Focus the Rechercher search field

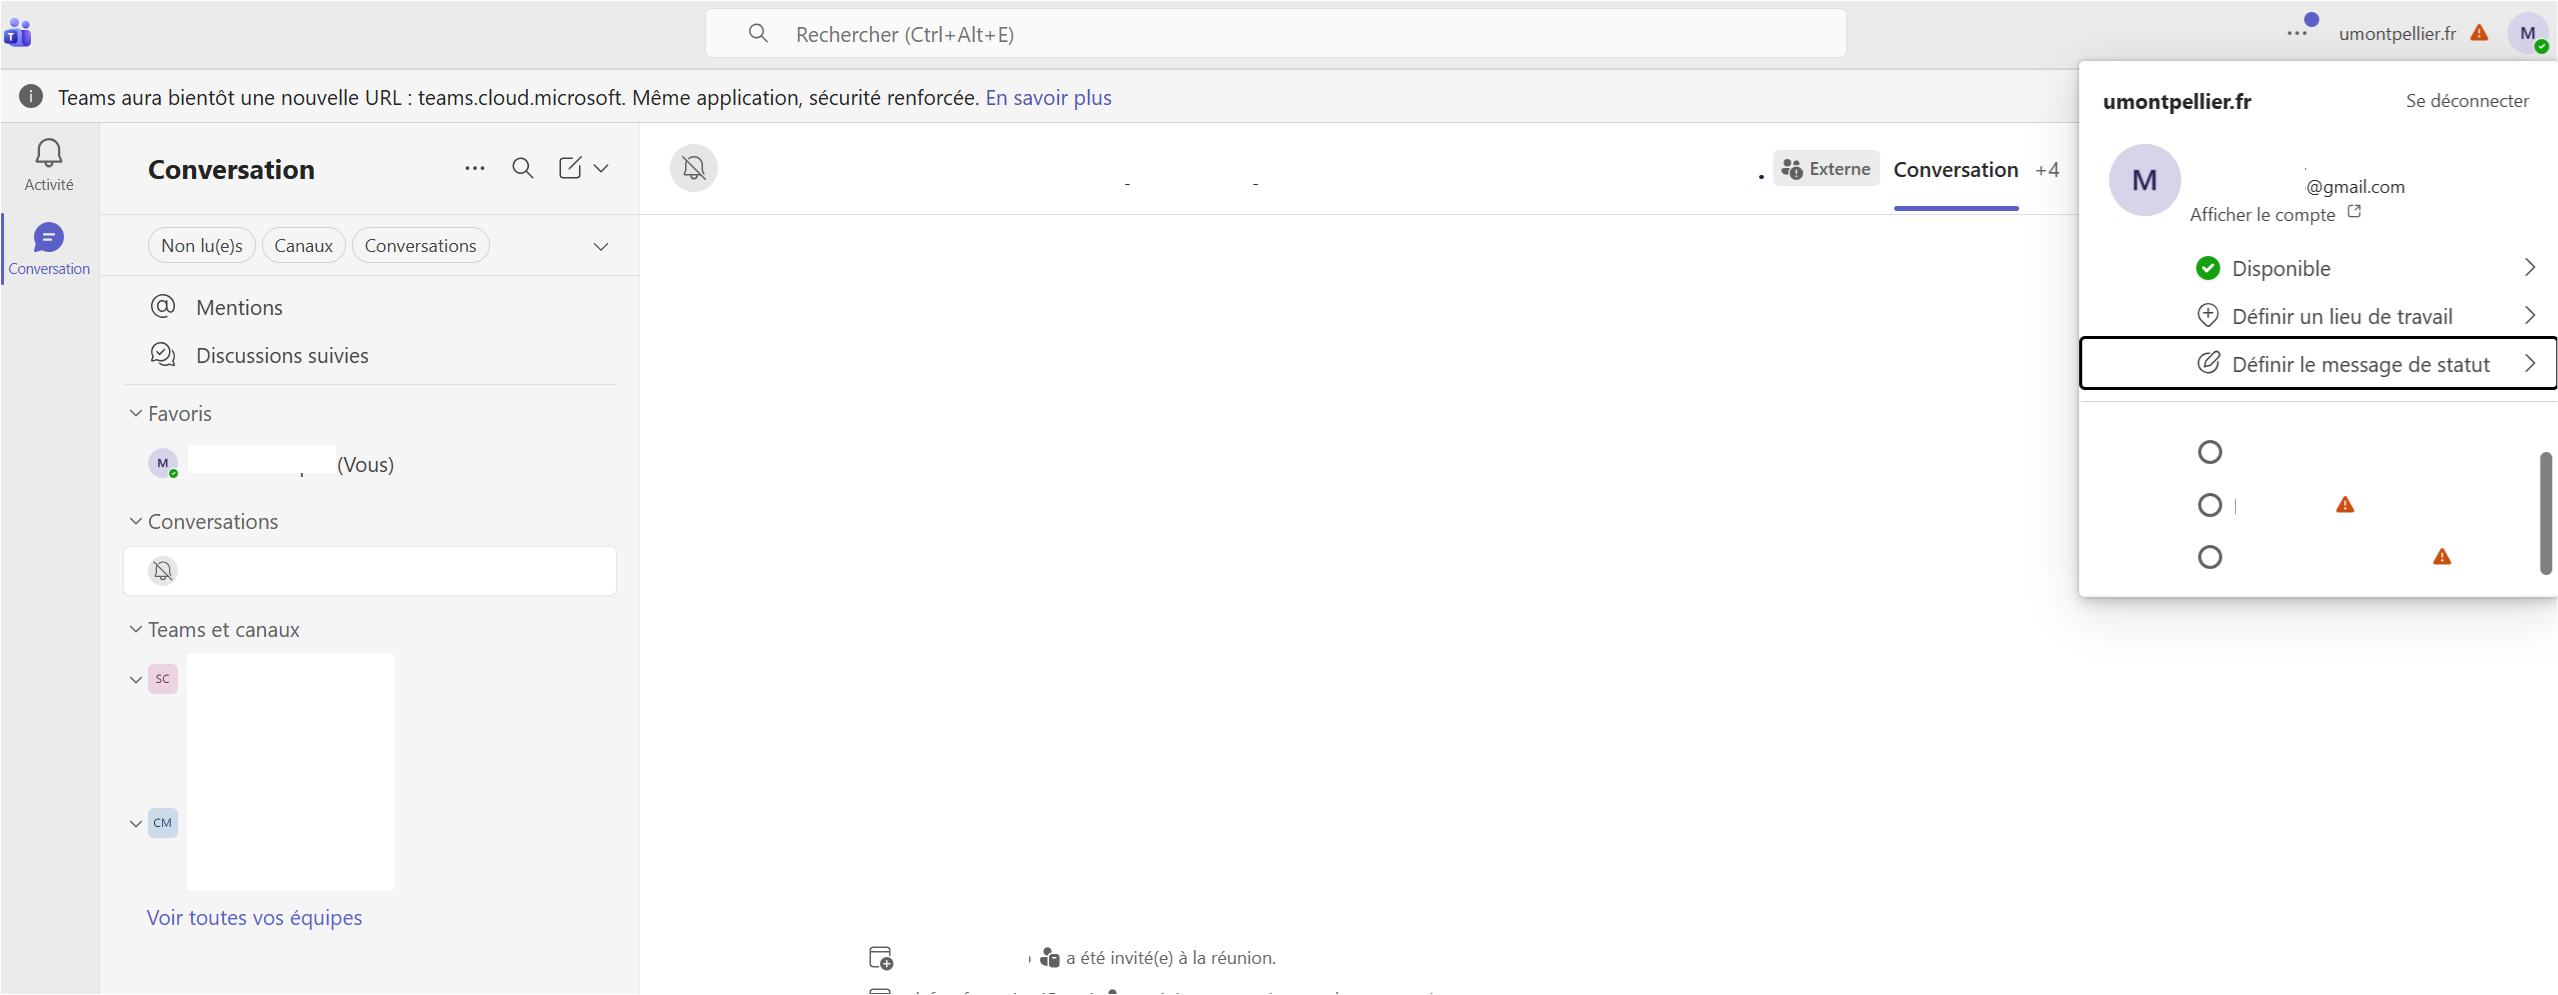click(1275, 34)
